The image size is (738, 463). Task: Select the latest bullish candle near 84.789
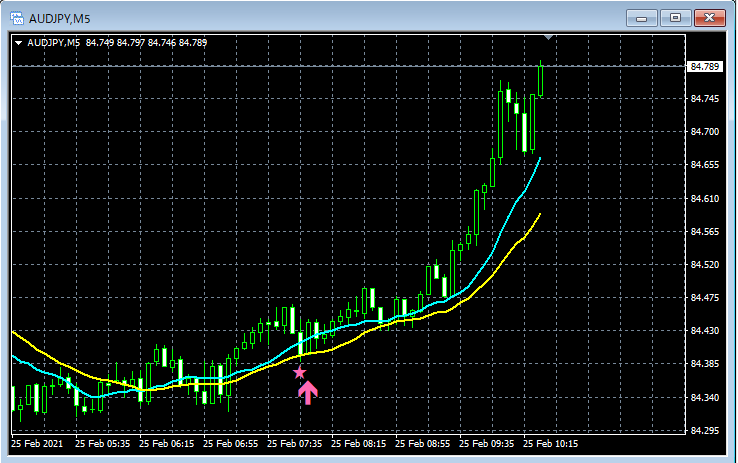tap(541, 81)
